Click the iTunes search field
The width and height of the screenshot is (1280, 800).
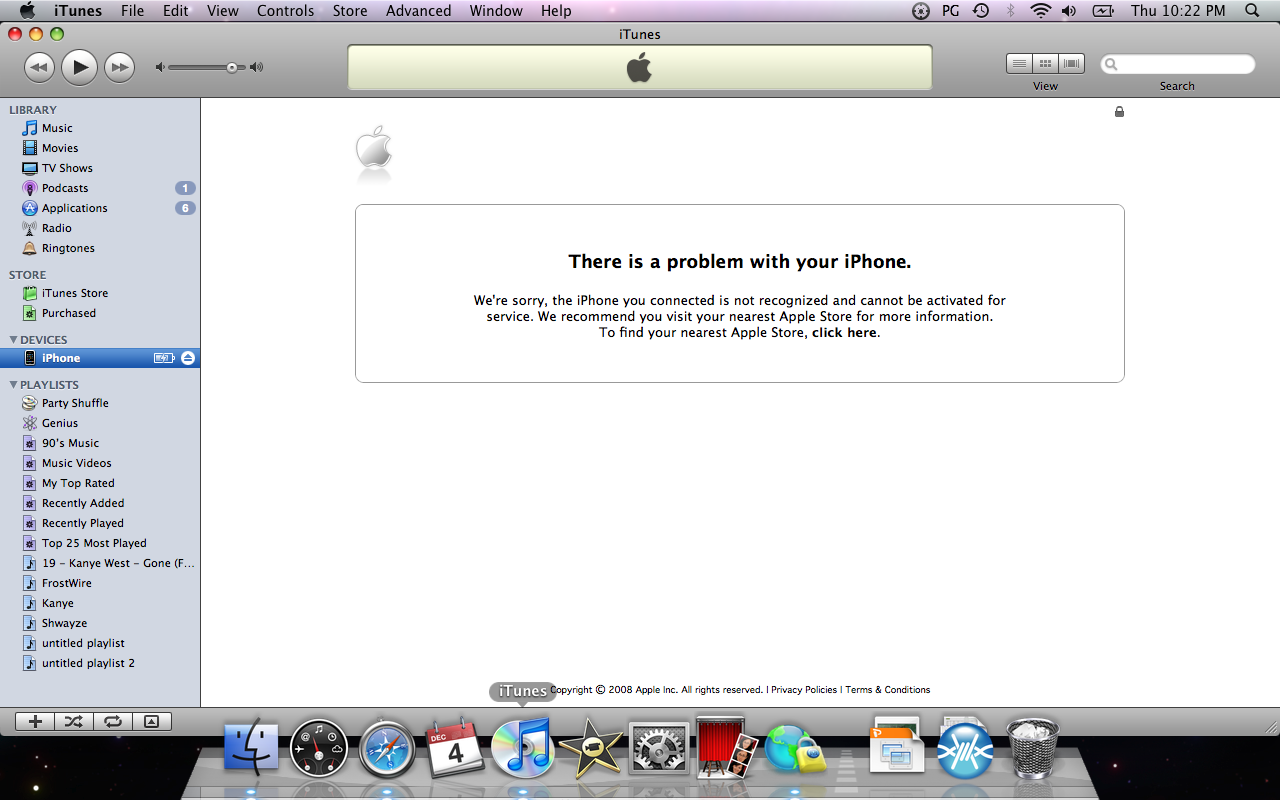click(1178, 64)
